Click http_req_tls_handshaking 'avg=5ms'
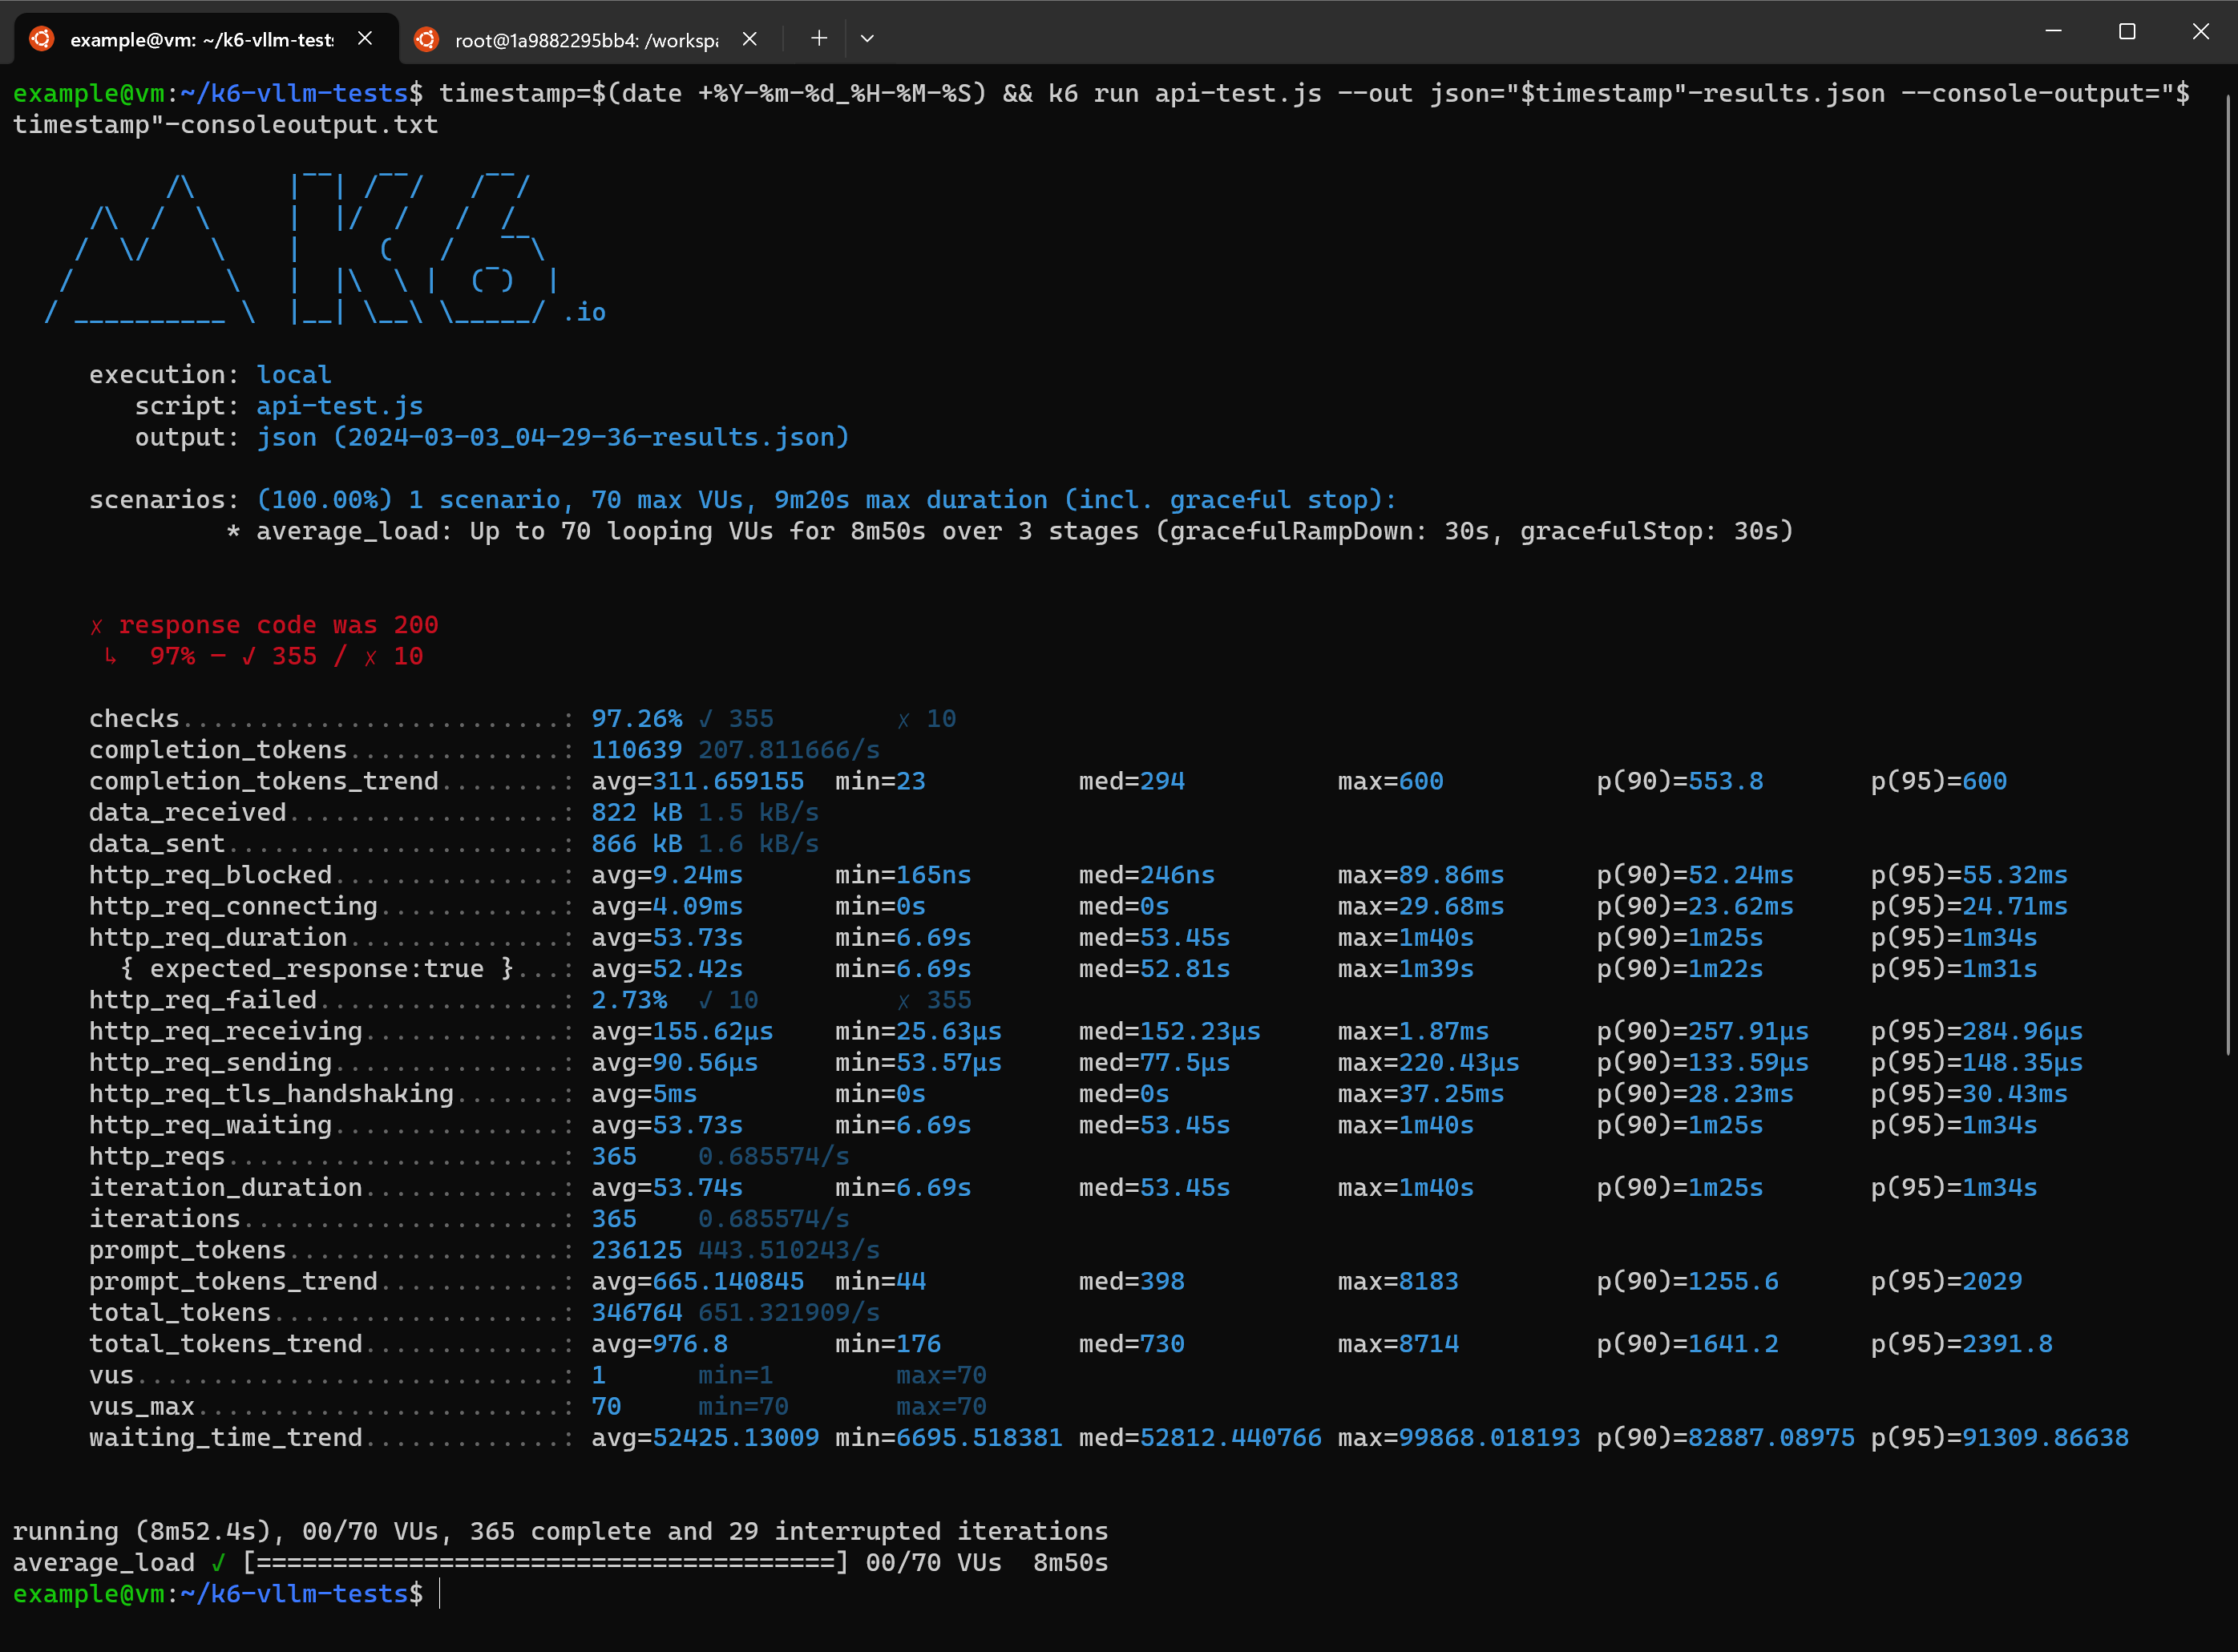 pyautogui.click(x=644, y=1094)
